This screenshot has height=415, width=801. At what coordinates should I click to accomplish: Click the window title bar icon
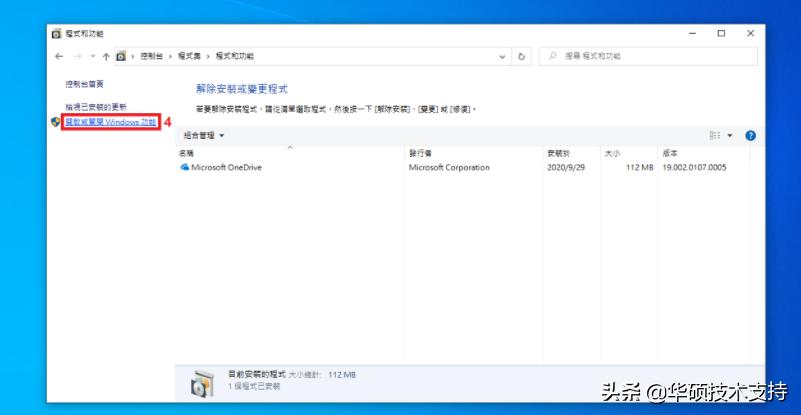tap(57, 34)
